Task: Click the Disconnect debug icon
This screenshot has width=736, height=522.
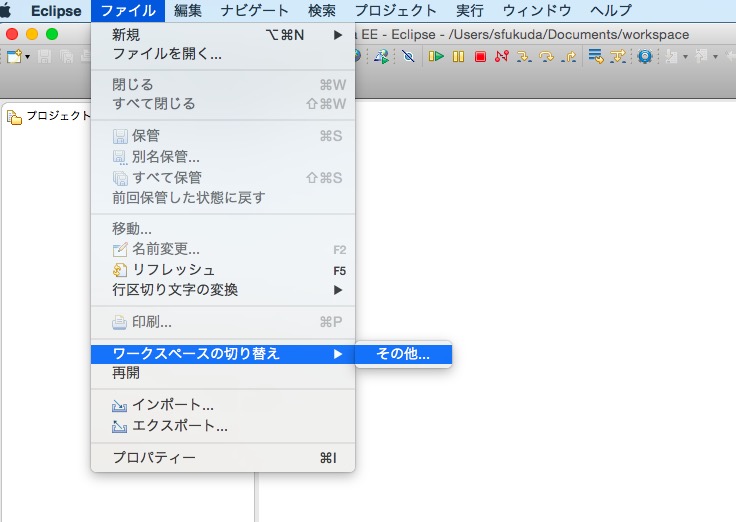Action: coord(501,57)
